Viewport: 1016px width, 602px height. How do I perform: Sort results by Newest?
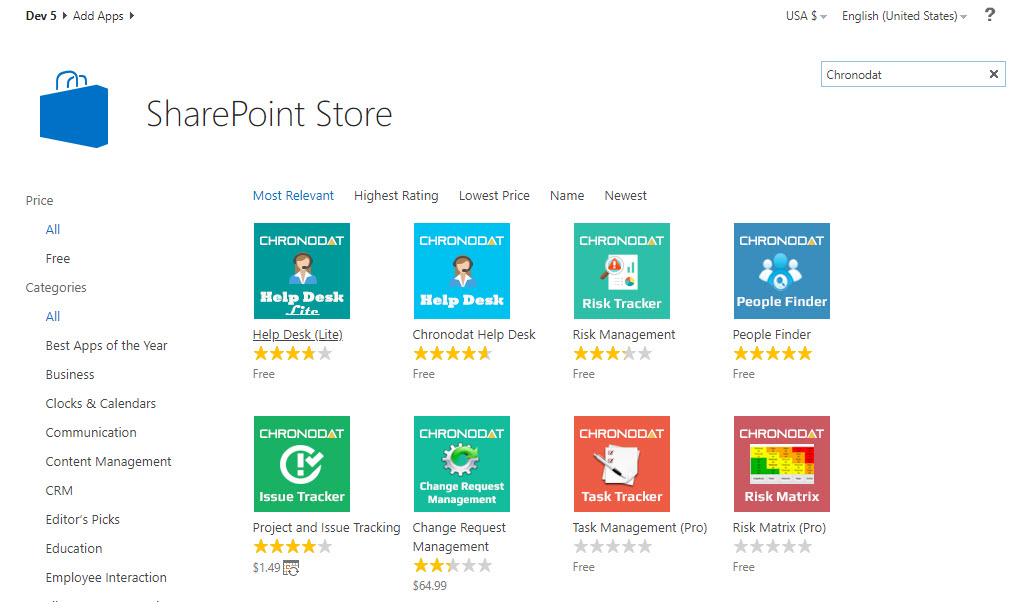point(625,196)
